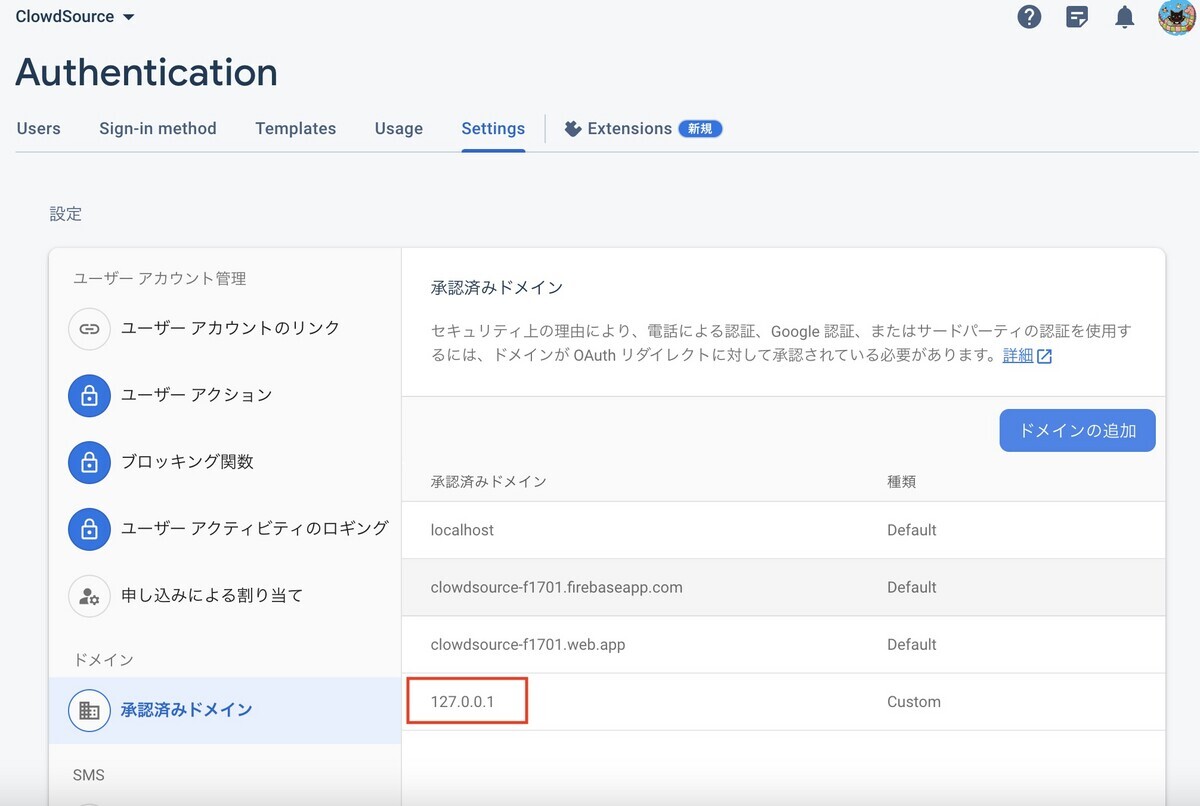Viewport: 1200px width, 806px height.
Task: Click the ブロッキング関数 lock icon
Action: pos(89,462)
